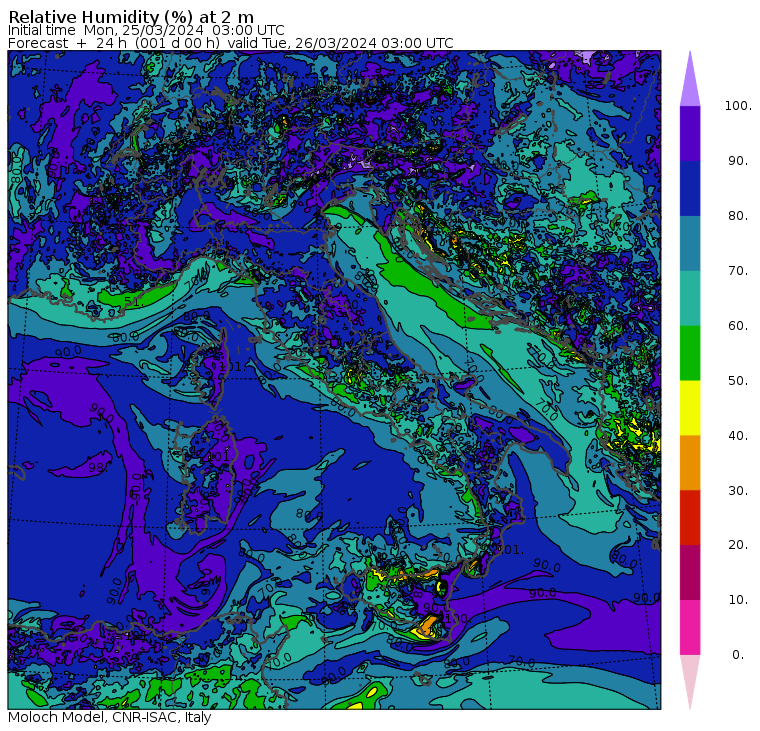This screenshot has width=760, height=731.
Task: Pick the pale pink bottom arrow of the colorbar
Action: tap(690, 676)
